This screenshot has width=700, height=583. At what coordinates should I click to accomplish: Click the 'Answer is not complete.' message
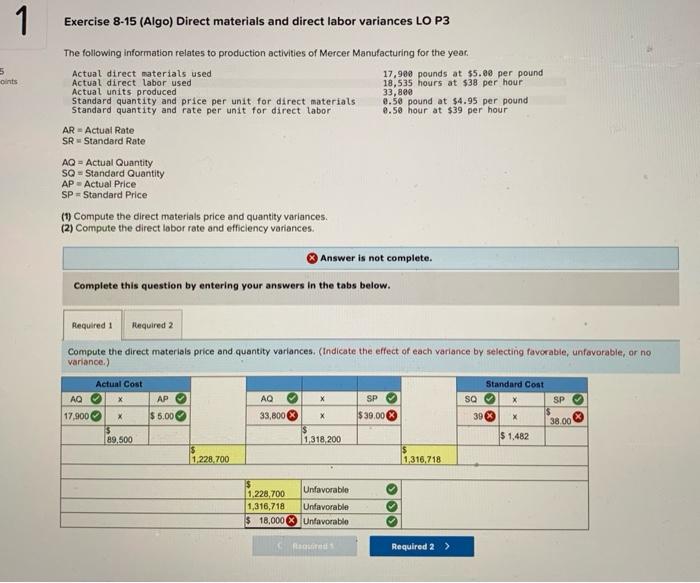(376, 258)
